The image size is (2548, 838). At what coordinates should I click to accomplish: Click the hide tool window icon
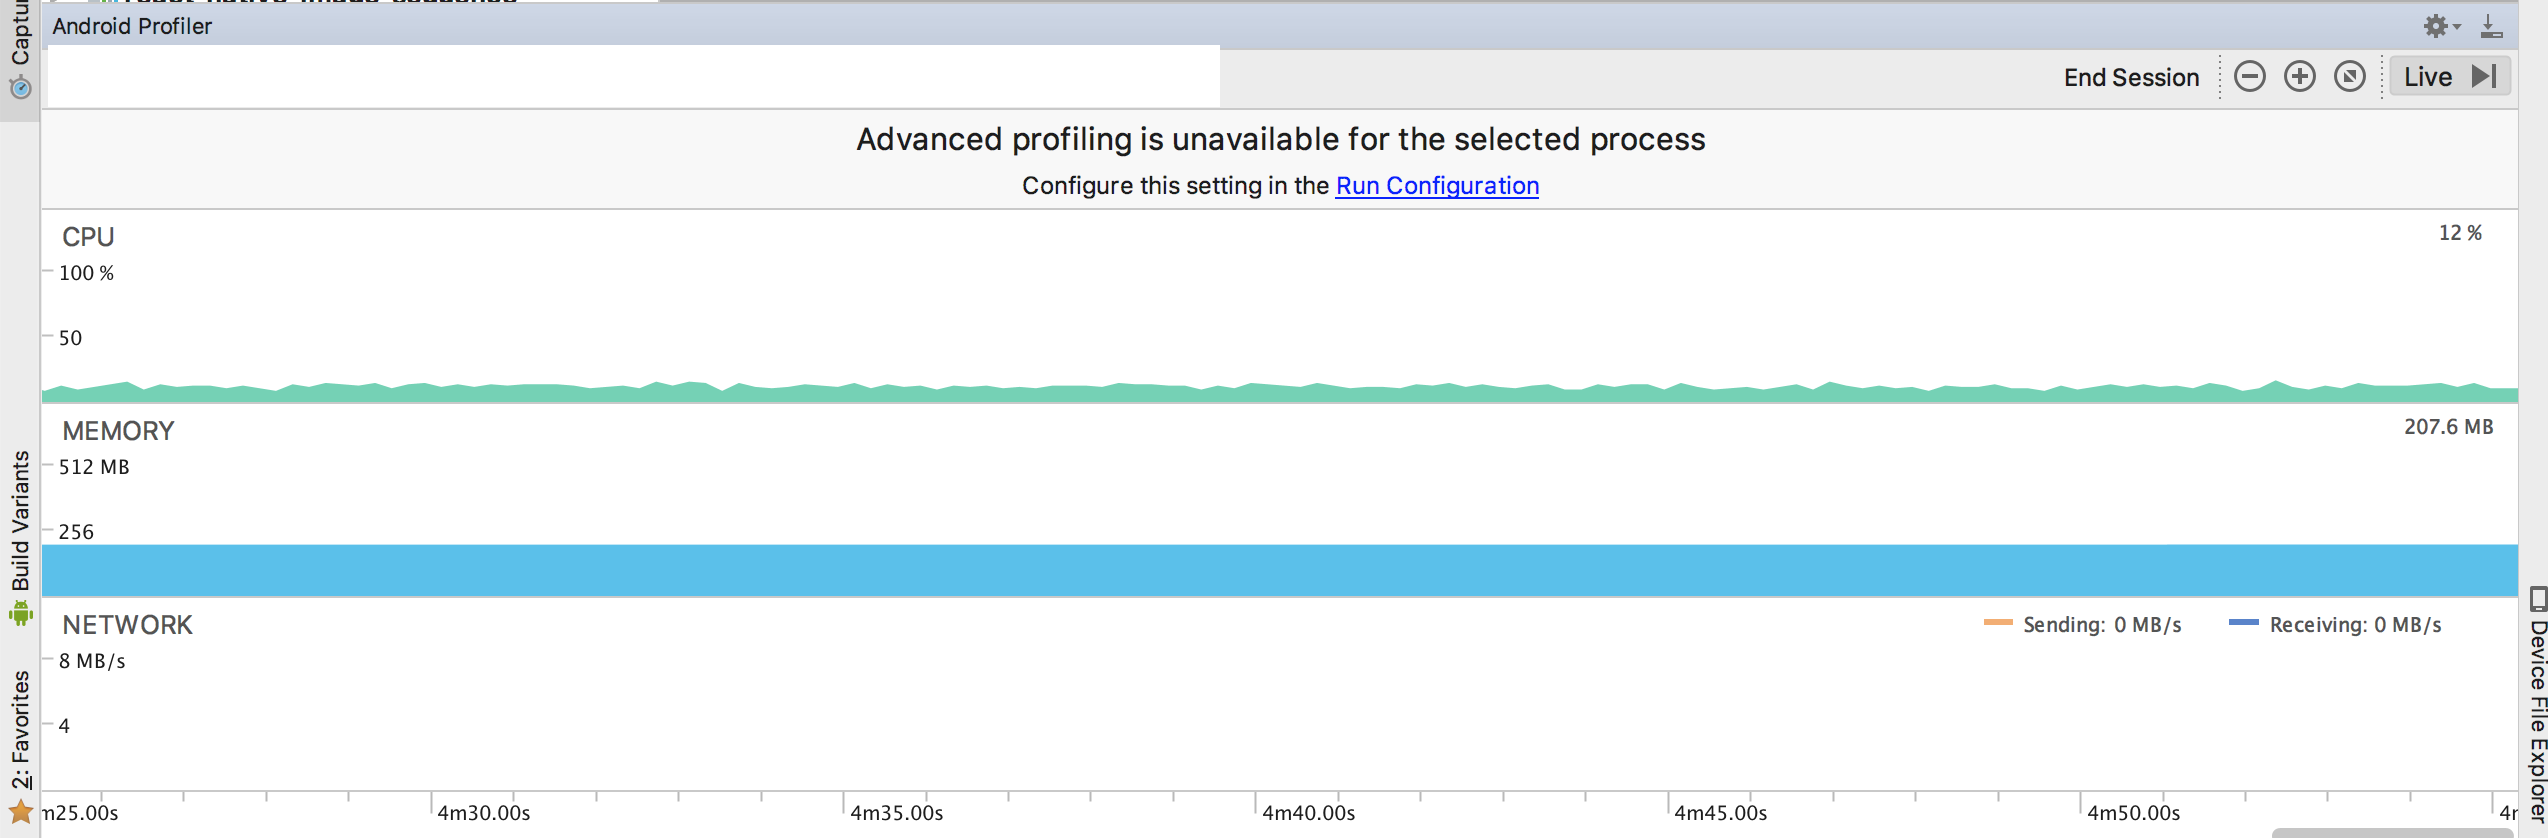pyautogui.click(x=2491, y=26)
